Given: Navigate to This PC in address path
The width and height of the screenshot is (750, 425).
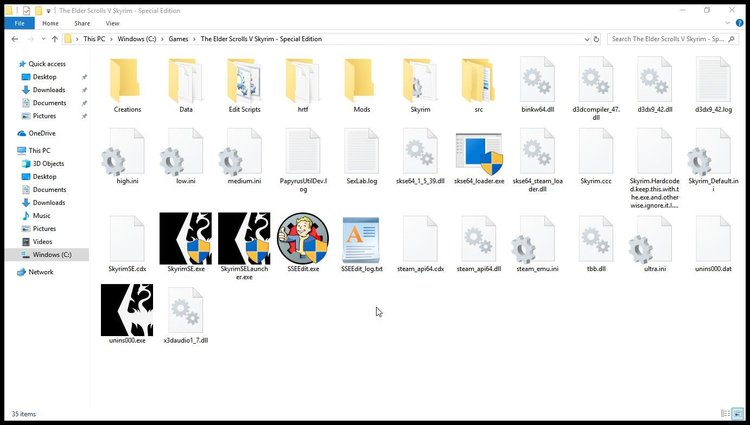Looking at the screenshot, I should [94, 39].
